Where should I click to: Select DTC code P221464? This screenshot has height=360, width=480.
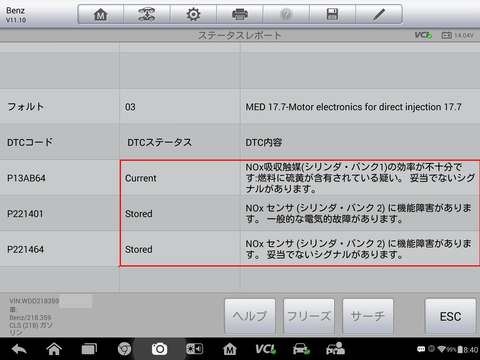pyautogui.click(x=25, y=249)
